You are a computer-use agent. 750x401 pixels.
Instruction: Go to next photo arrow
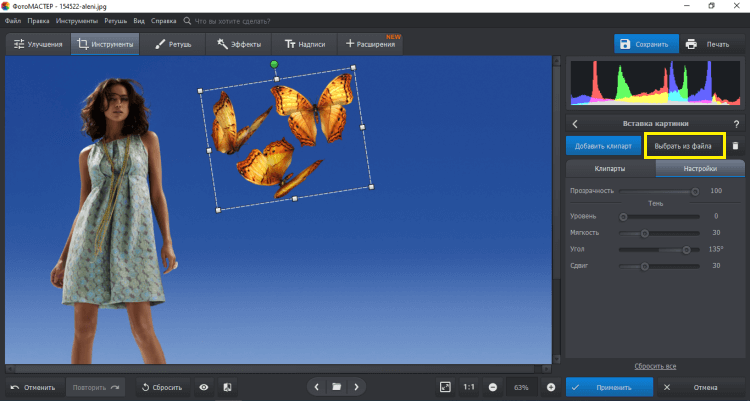point(356,387)
